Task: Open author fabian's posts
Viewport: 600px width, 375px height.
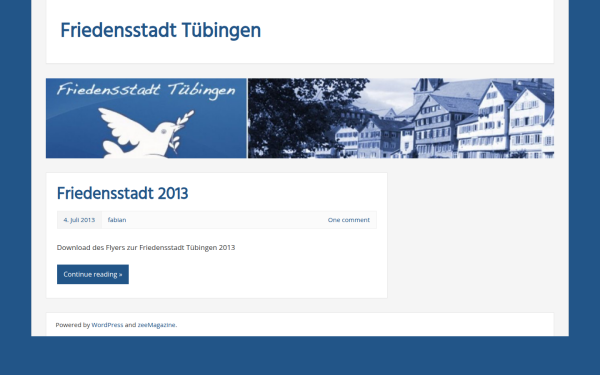Action: coord(117,220)
